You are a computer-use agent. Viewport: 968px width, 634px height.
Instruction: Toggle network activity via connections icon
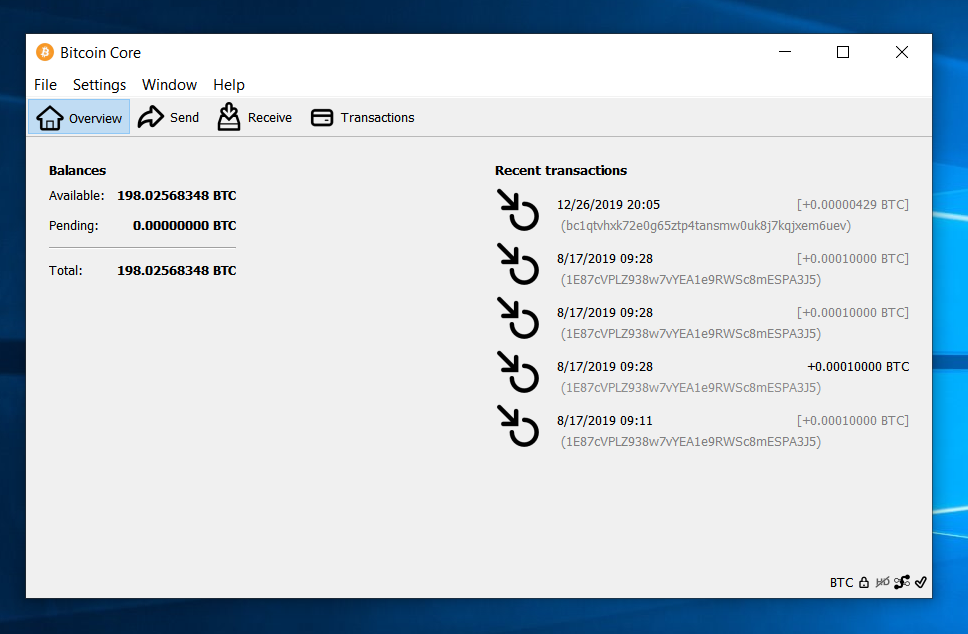coord(902,582)
